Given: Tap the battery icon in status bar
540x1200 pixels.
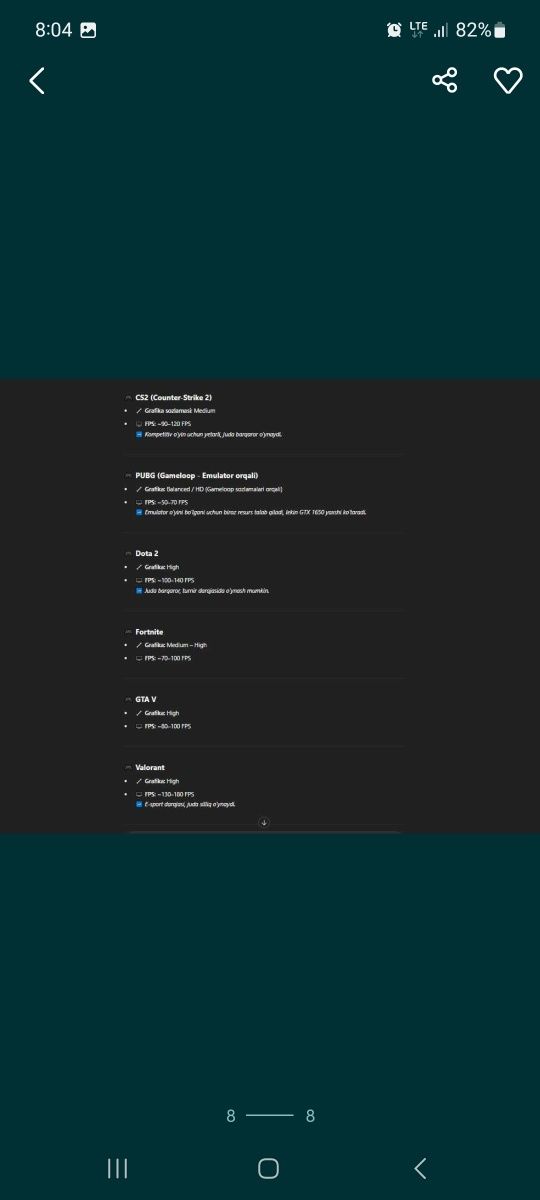Looking at the screenshot, I should click(500, 30).
